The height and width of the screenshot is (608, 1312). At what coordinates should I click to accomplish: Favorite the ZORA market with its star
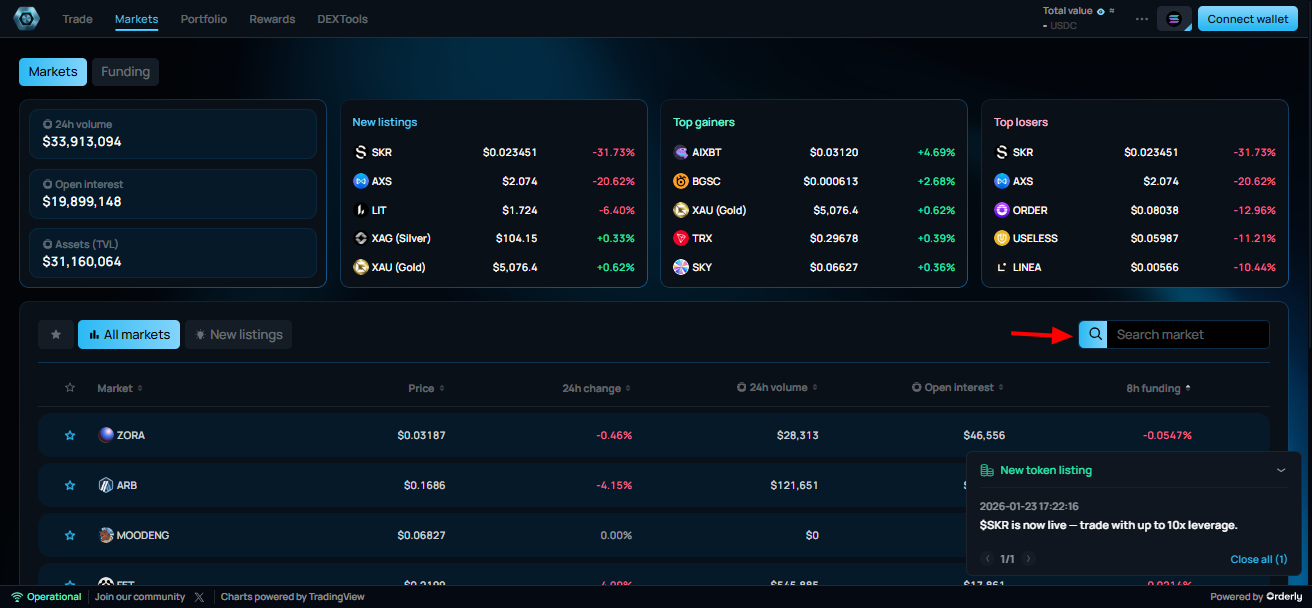point(70,436)
